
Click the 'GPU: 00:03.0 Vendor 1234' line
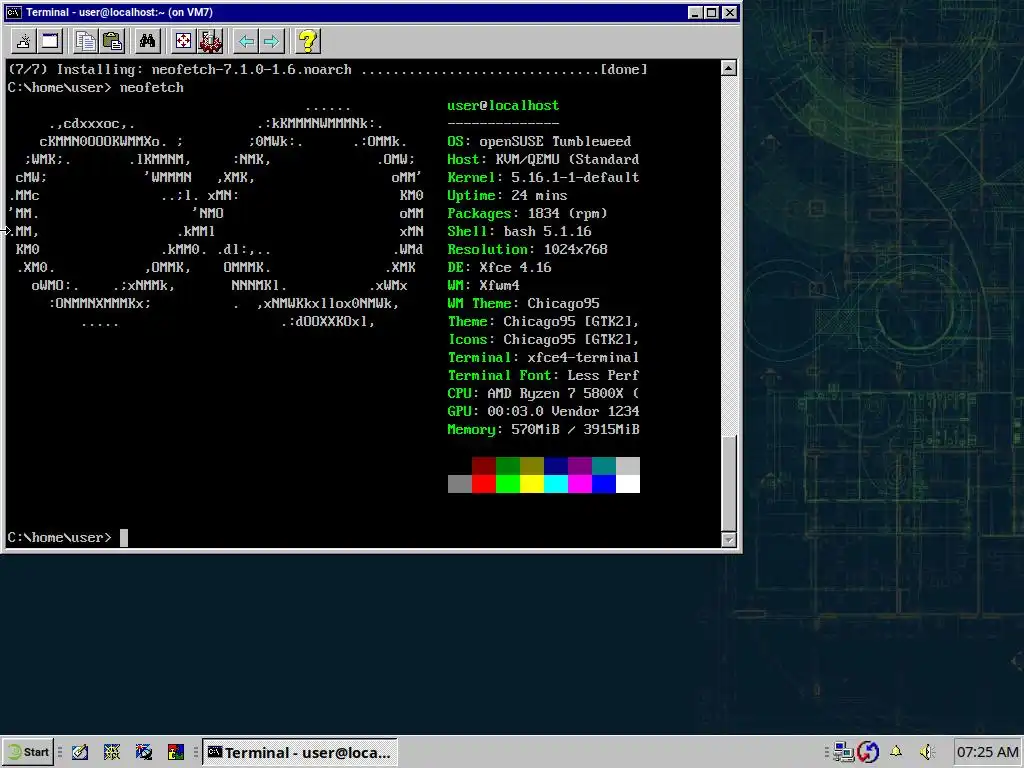click(543, 411)
